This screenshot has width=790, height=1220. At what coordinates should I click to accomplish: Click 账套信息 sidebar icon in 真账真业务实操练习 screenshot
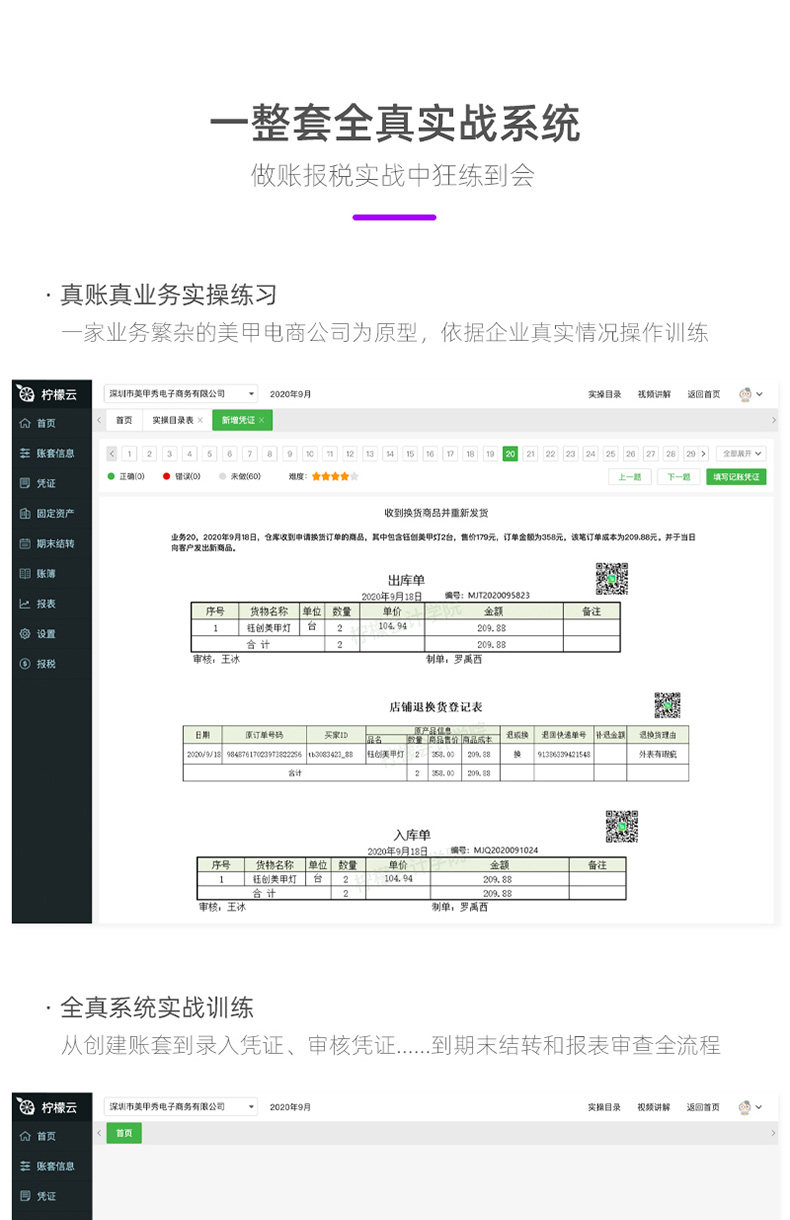pos(25,454)
